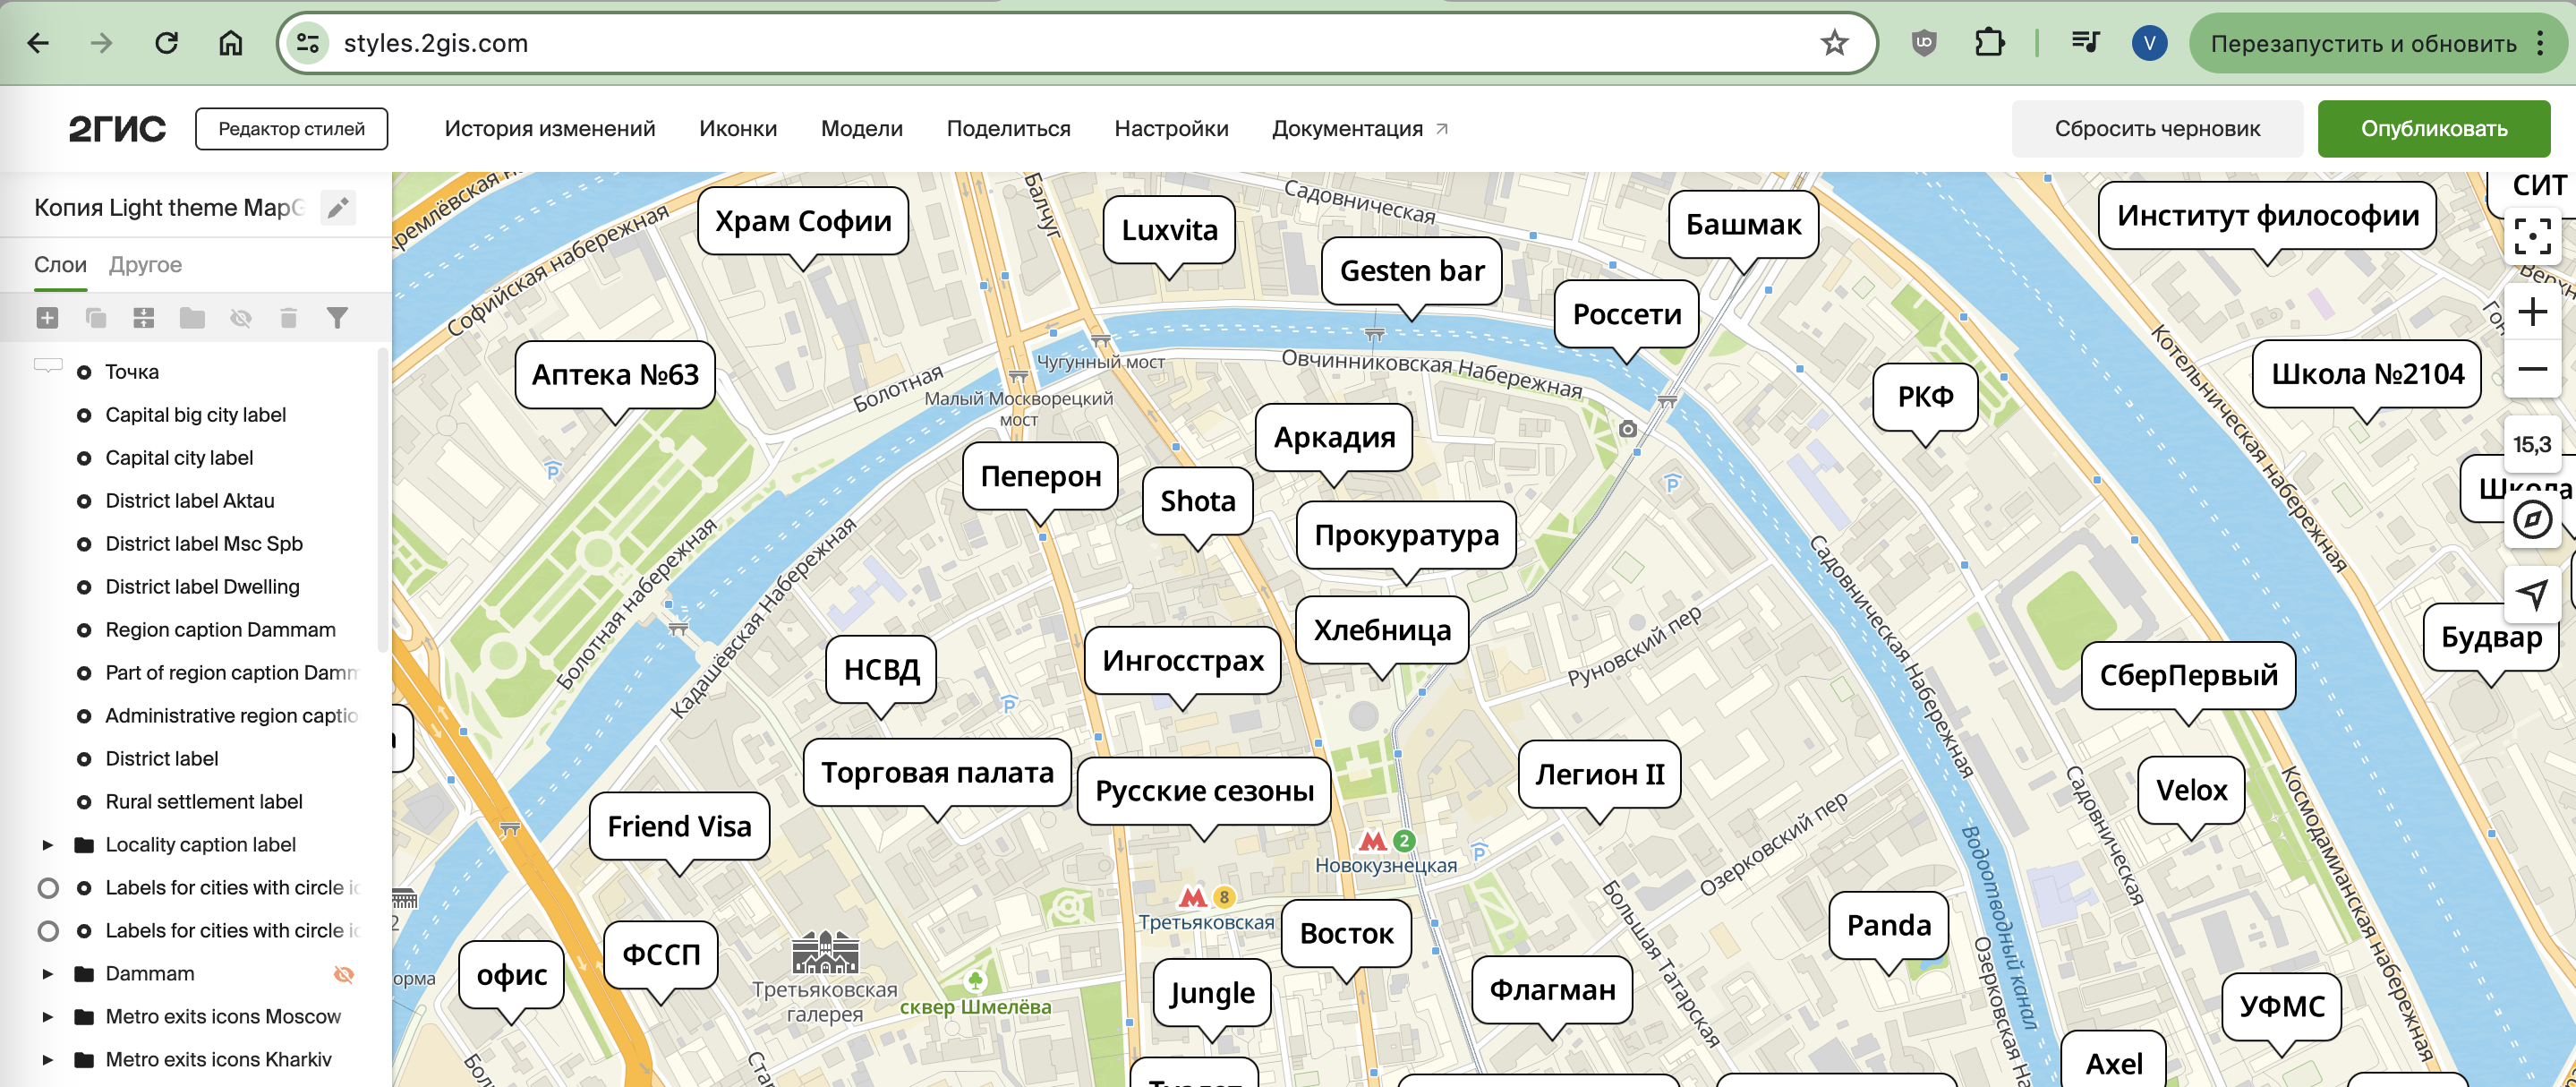Expand the Dammam folder
Screen dimensions: 2576x1087
(x=47, y=974)
